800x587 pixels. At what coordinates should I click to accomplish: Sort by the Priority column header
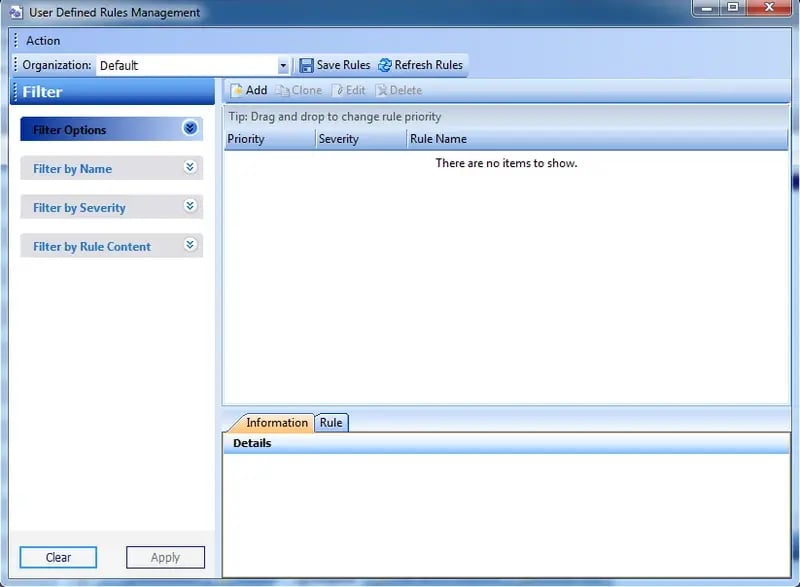click(268, 139)
